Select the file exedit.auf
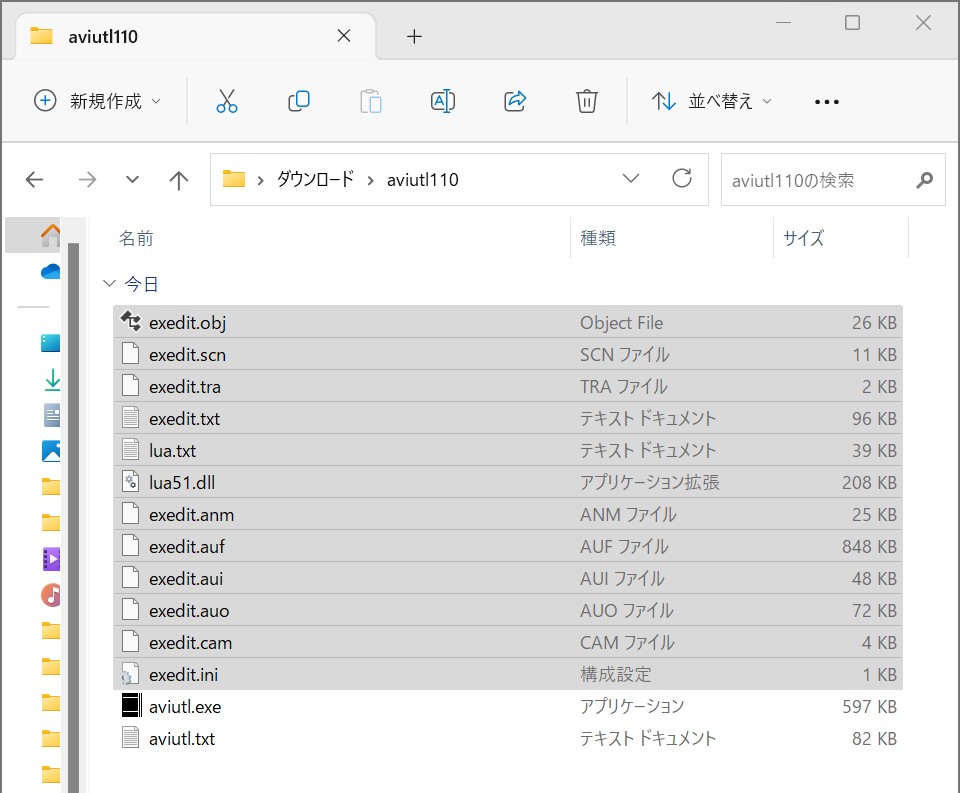 click(x=508, y=546)
